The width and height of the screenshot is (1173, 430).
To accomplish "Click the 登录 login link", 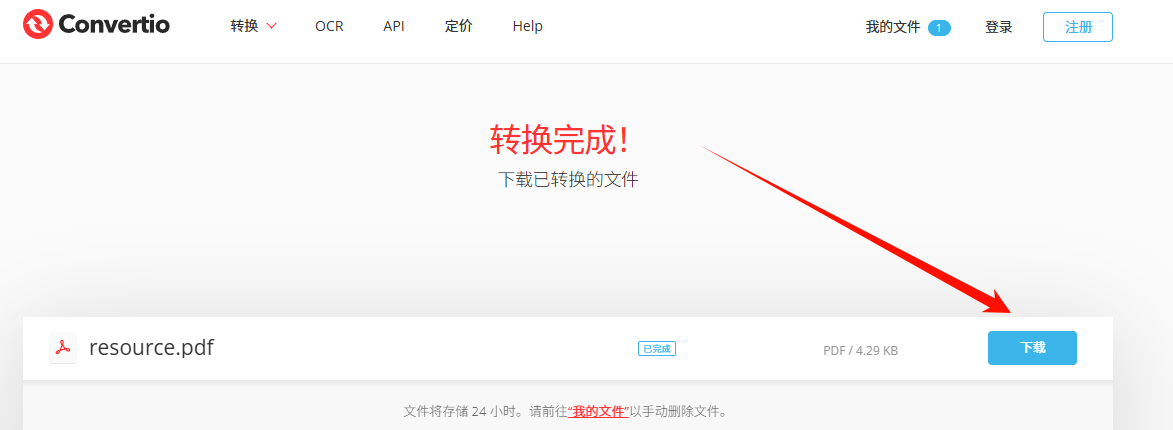I will [x=999, y=28].
